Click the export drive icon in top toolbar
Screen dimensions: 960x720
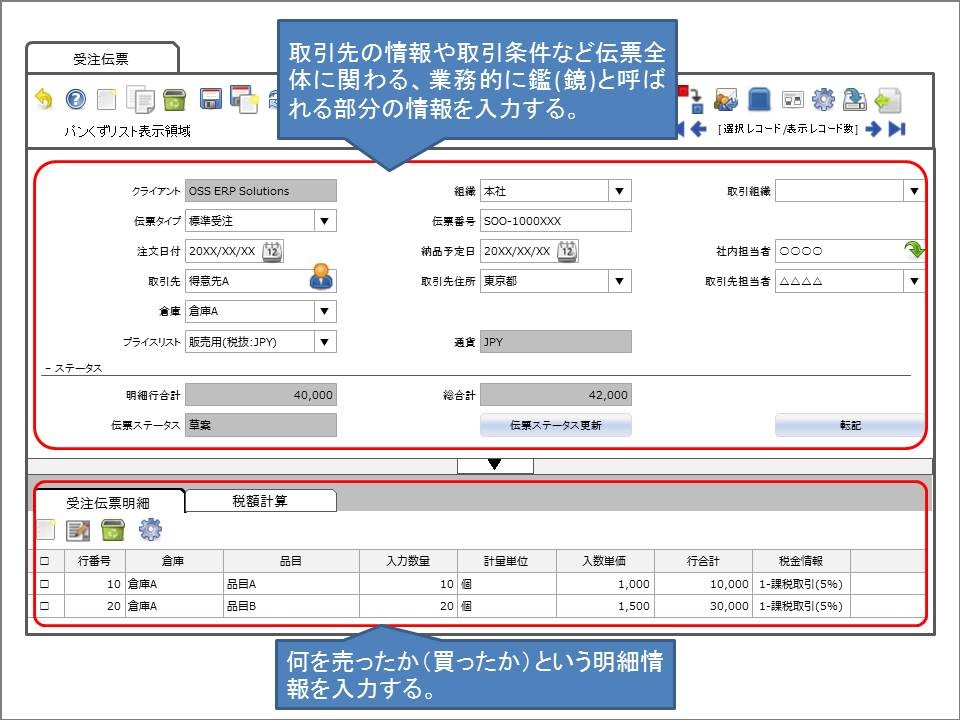click(855, 100)
